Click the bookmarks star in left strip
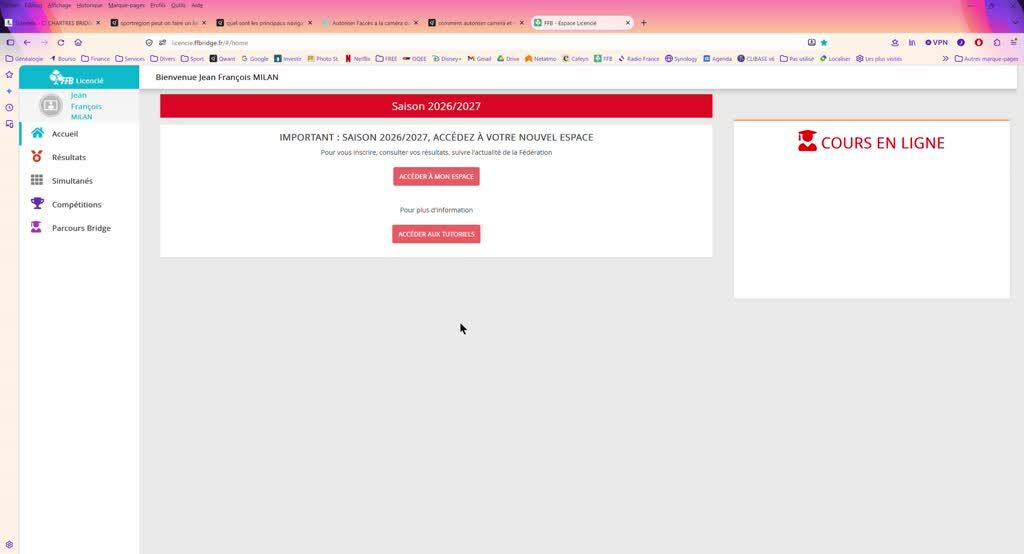 click(x=9, y=74)
